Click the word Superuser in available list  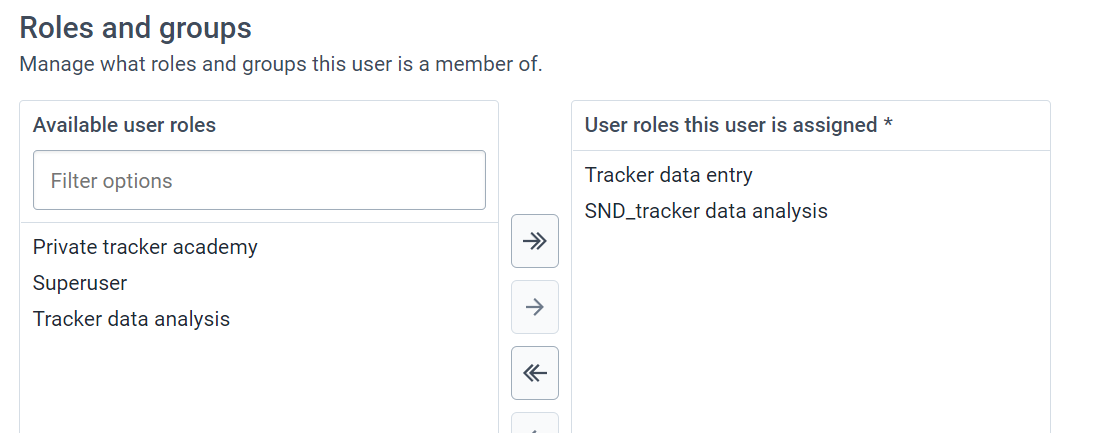click(80, 283)
